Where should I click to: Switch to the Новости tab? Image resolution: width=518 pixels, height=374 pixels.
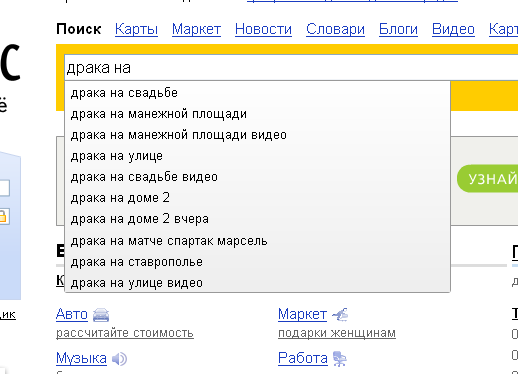(263, 29)
